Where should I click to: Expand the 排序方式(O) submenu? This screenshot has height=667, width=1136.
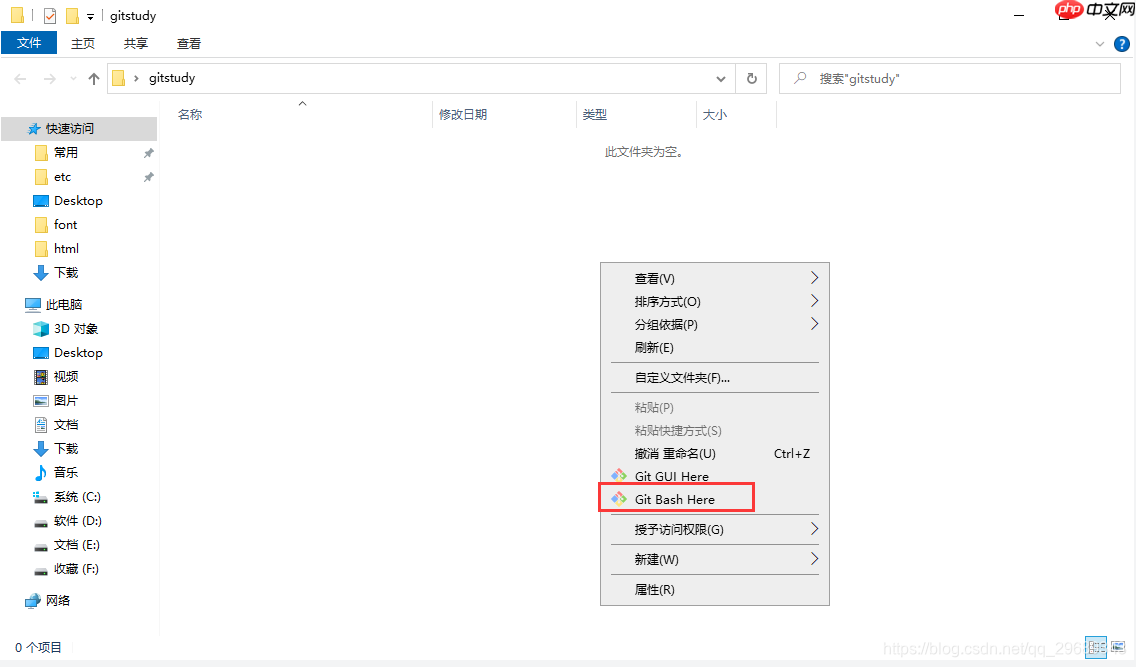(714, 301)
